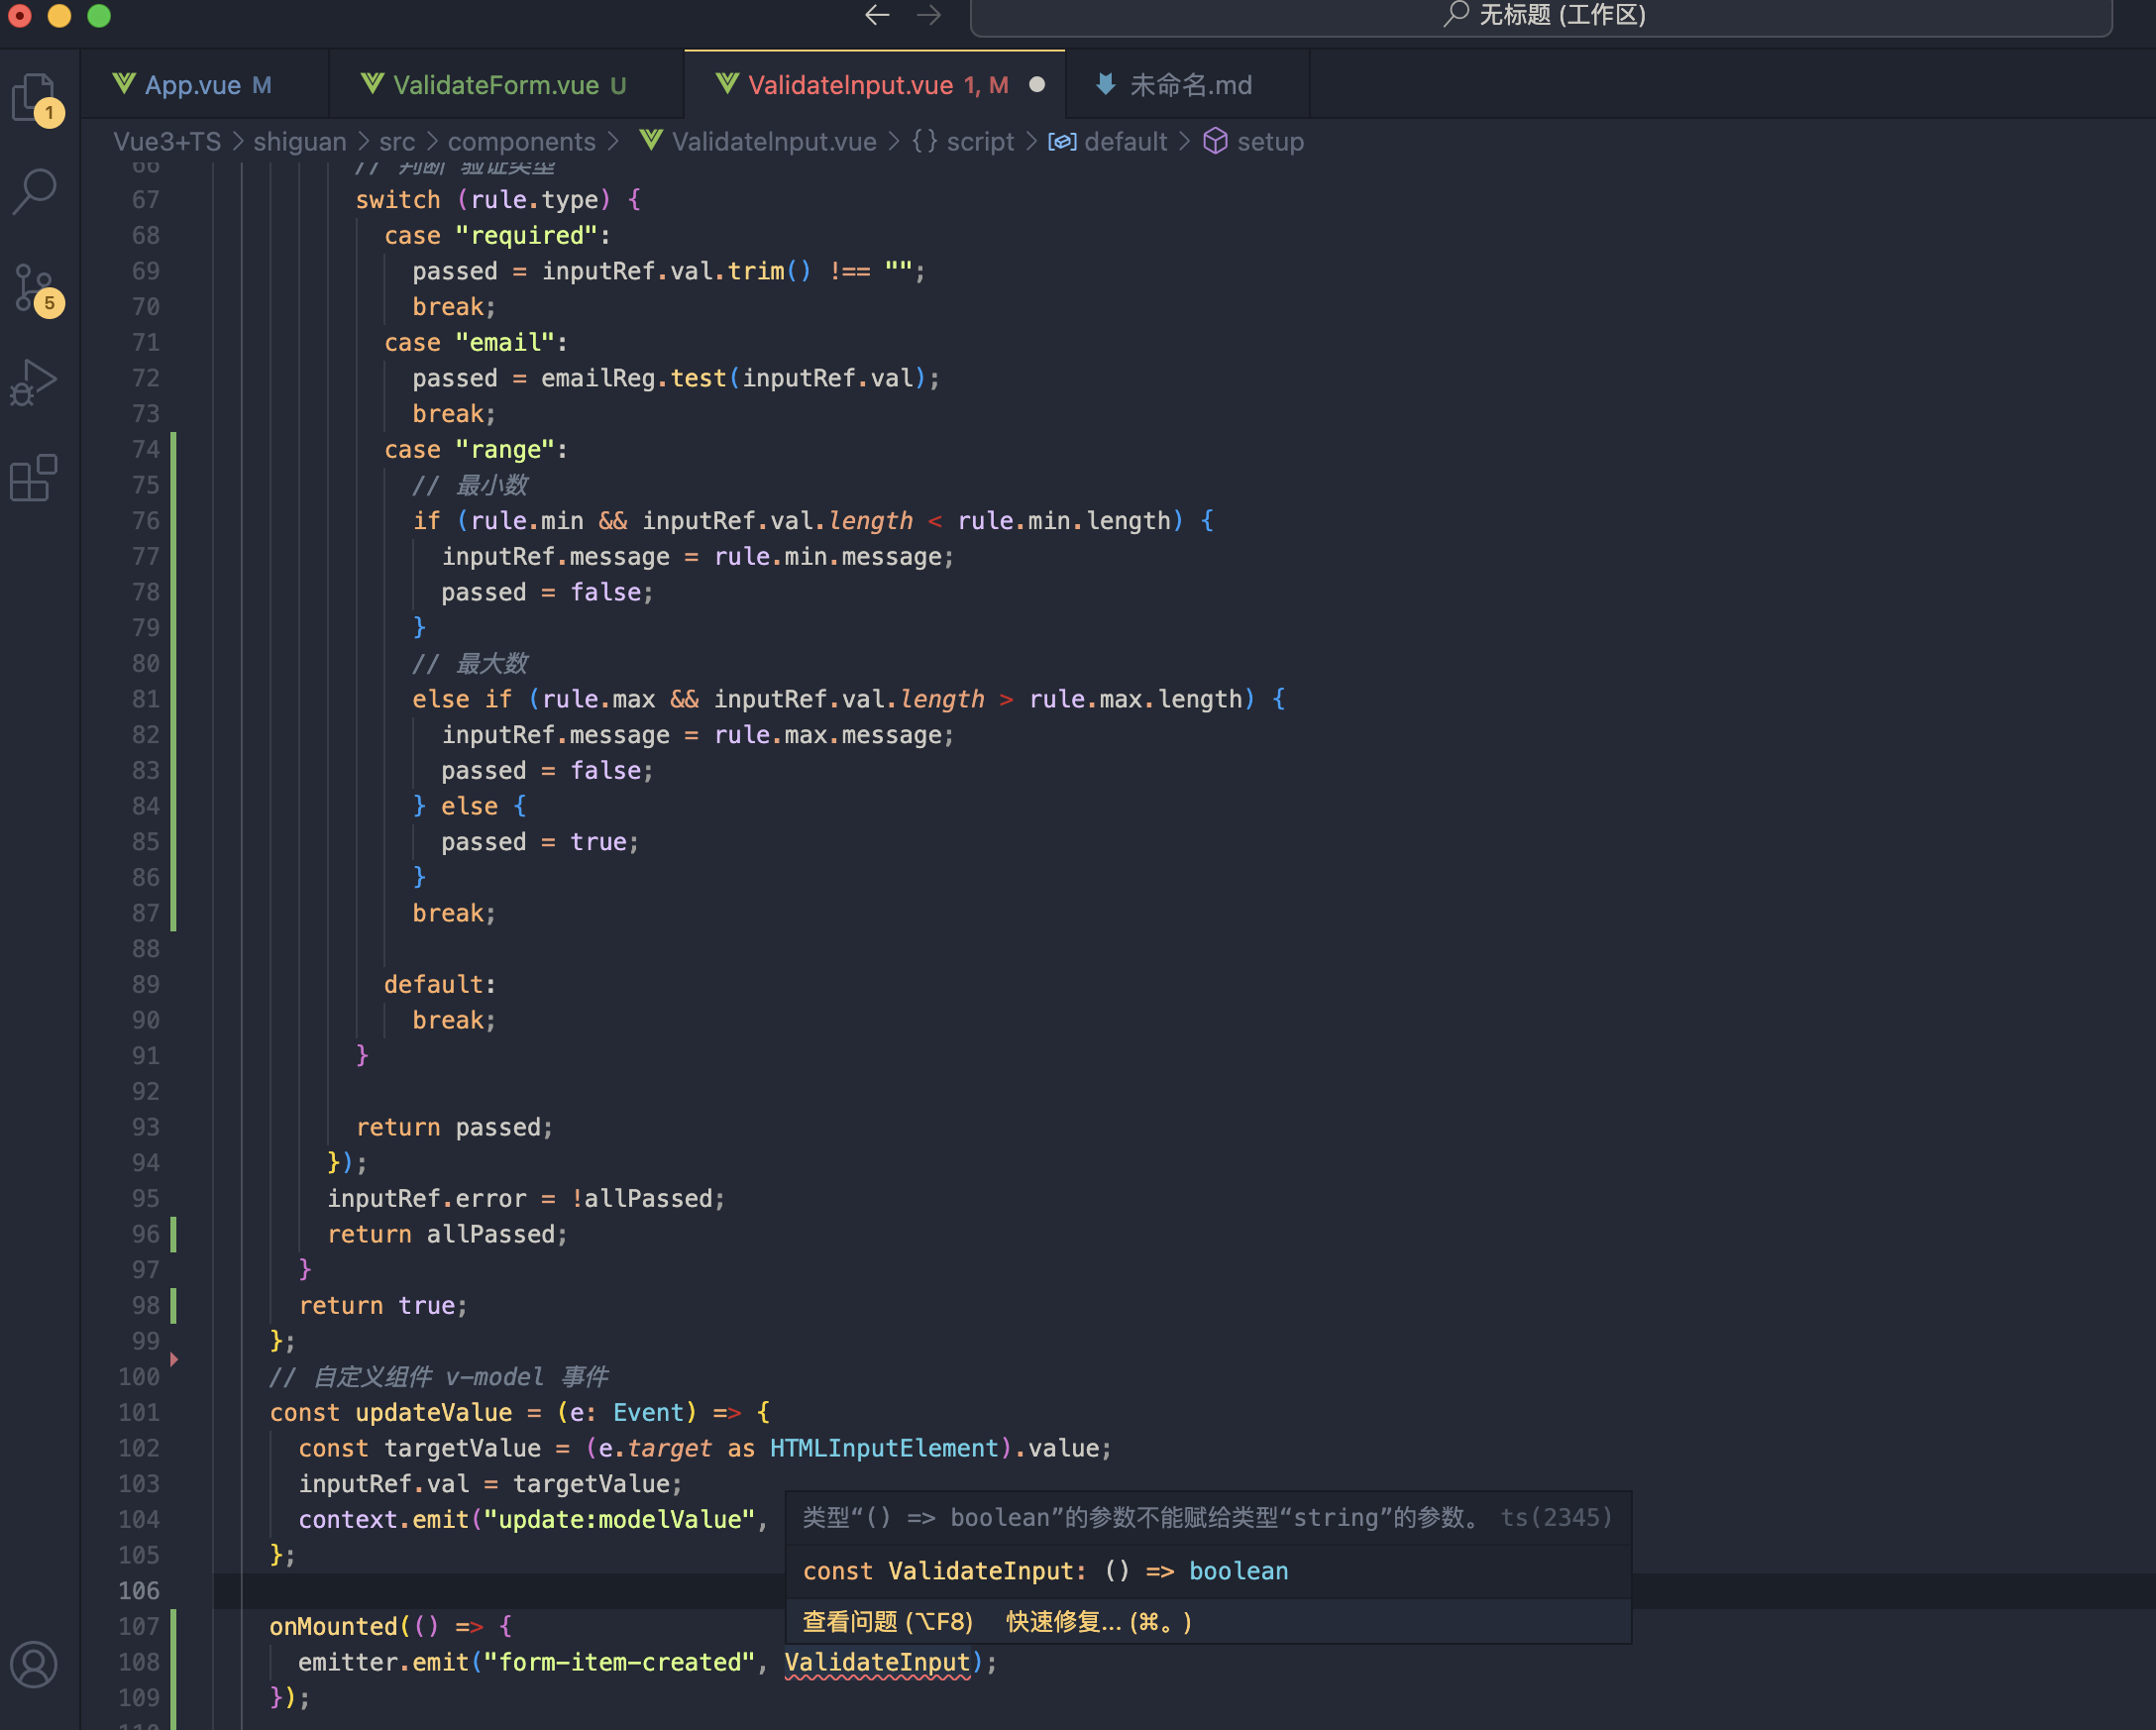Open the Search view in the activity bar
This screenshot has height=1730, width=2156.
[x=36, y=191]
